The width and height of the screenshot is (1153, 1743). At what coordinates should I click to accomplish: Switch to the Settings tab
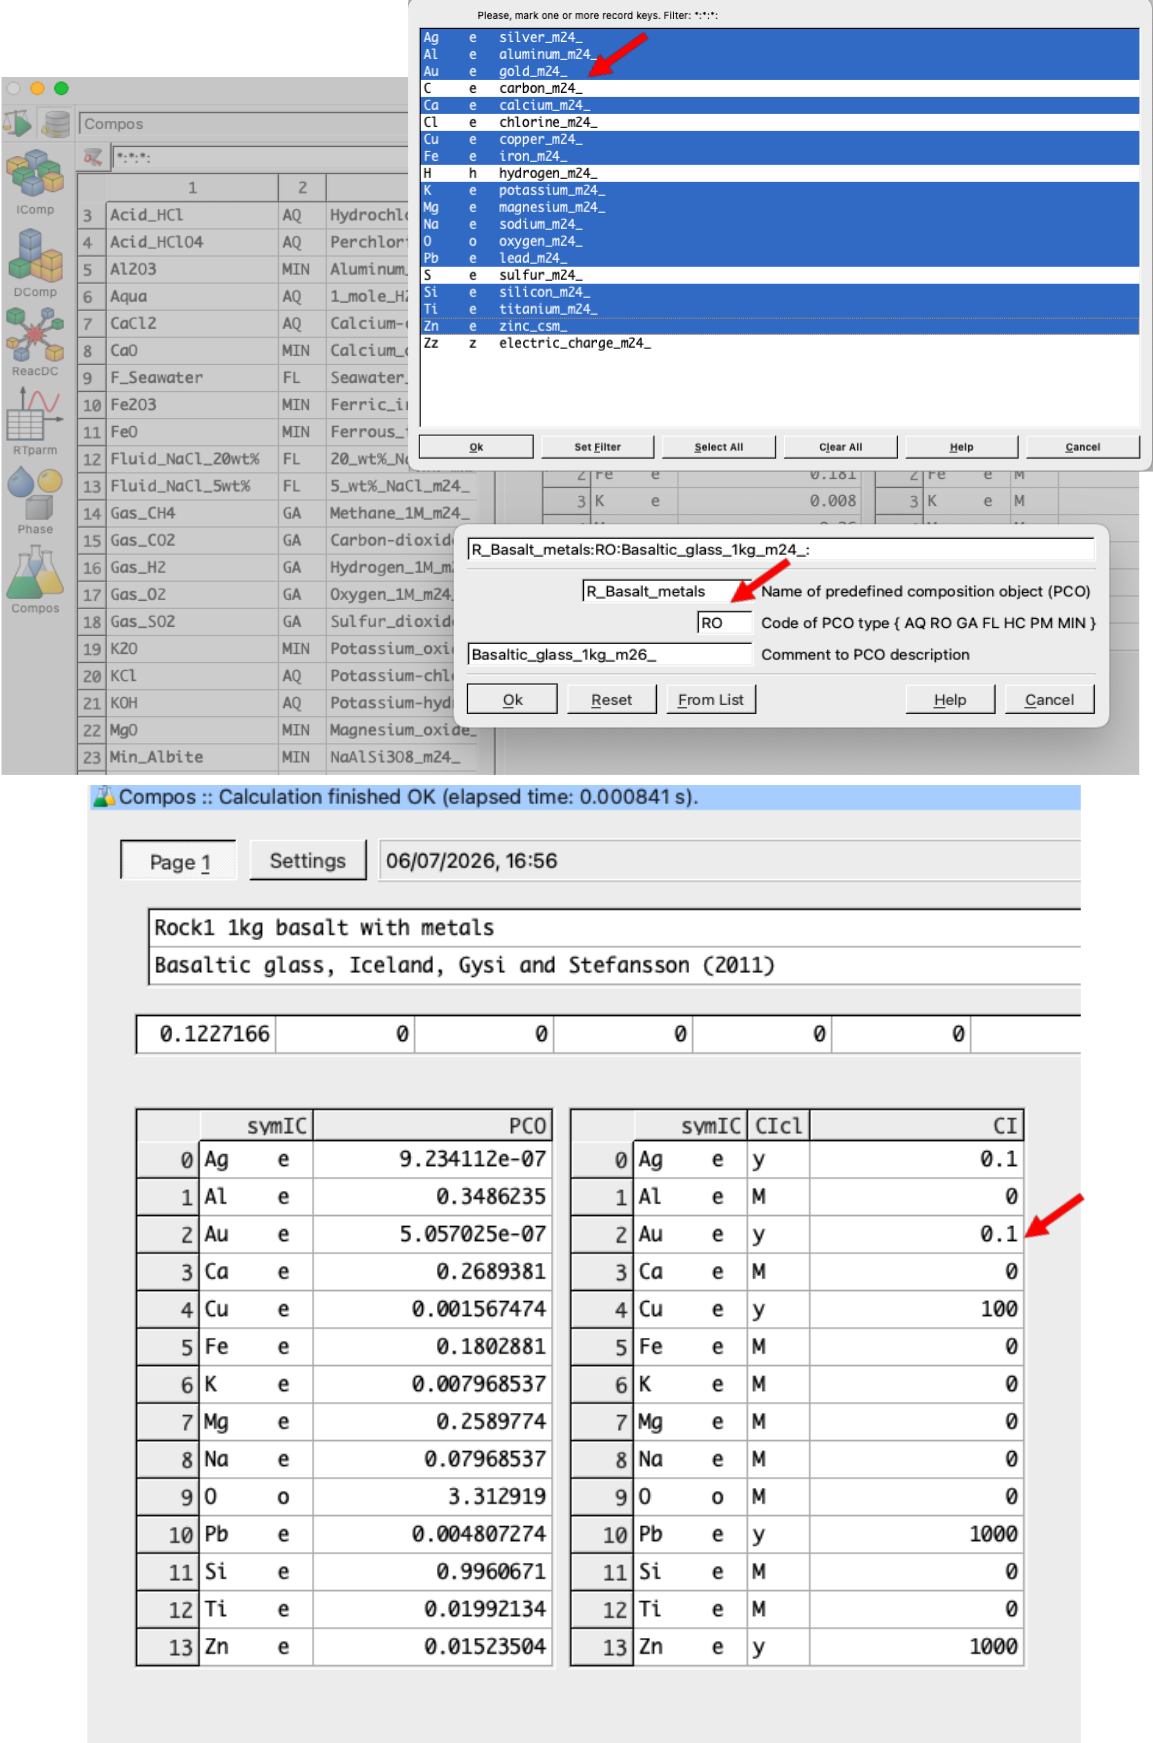point(308,860)
